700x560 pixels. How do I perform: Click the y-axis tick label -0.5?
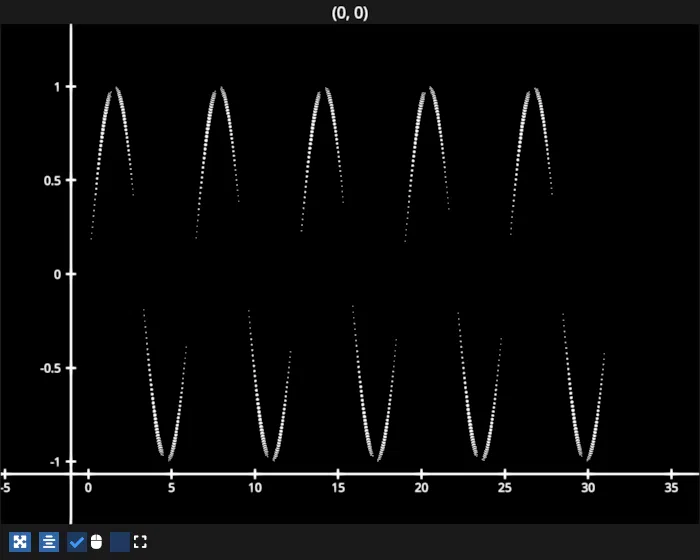point(48,368)
